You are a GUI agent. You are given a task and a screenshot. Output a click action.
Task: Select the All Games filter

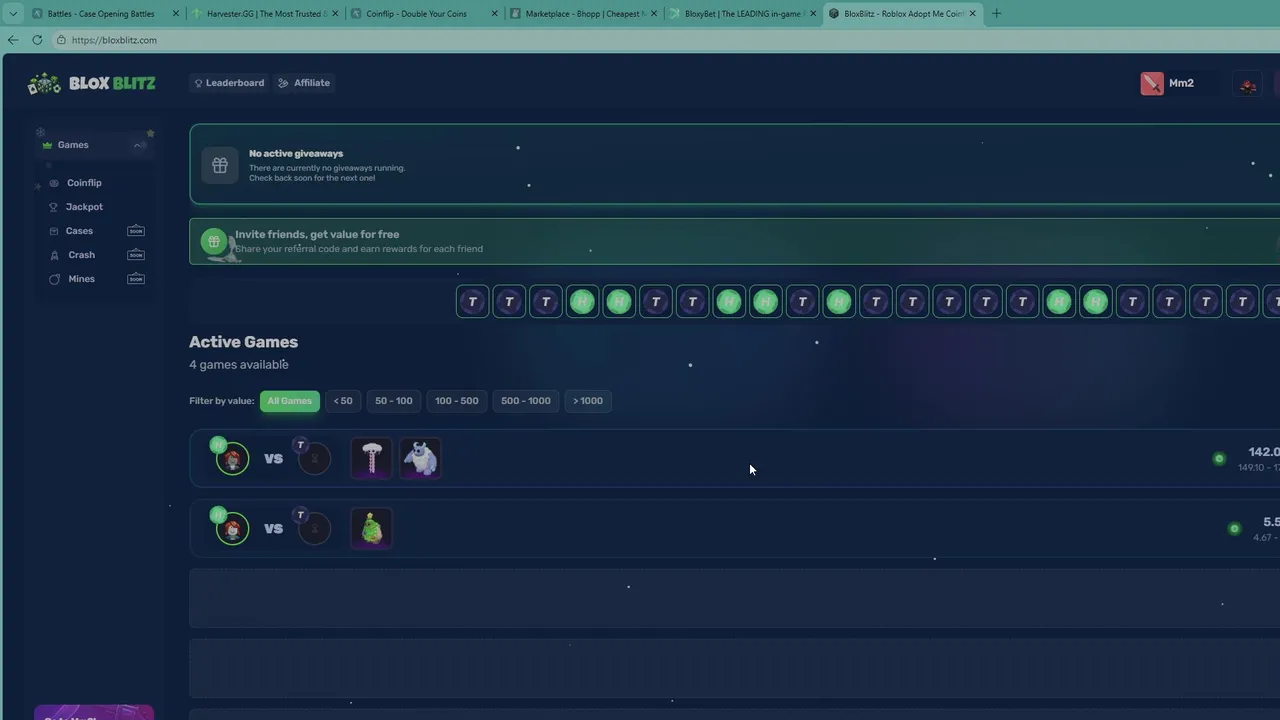pos(290,401)
